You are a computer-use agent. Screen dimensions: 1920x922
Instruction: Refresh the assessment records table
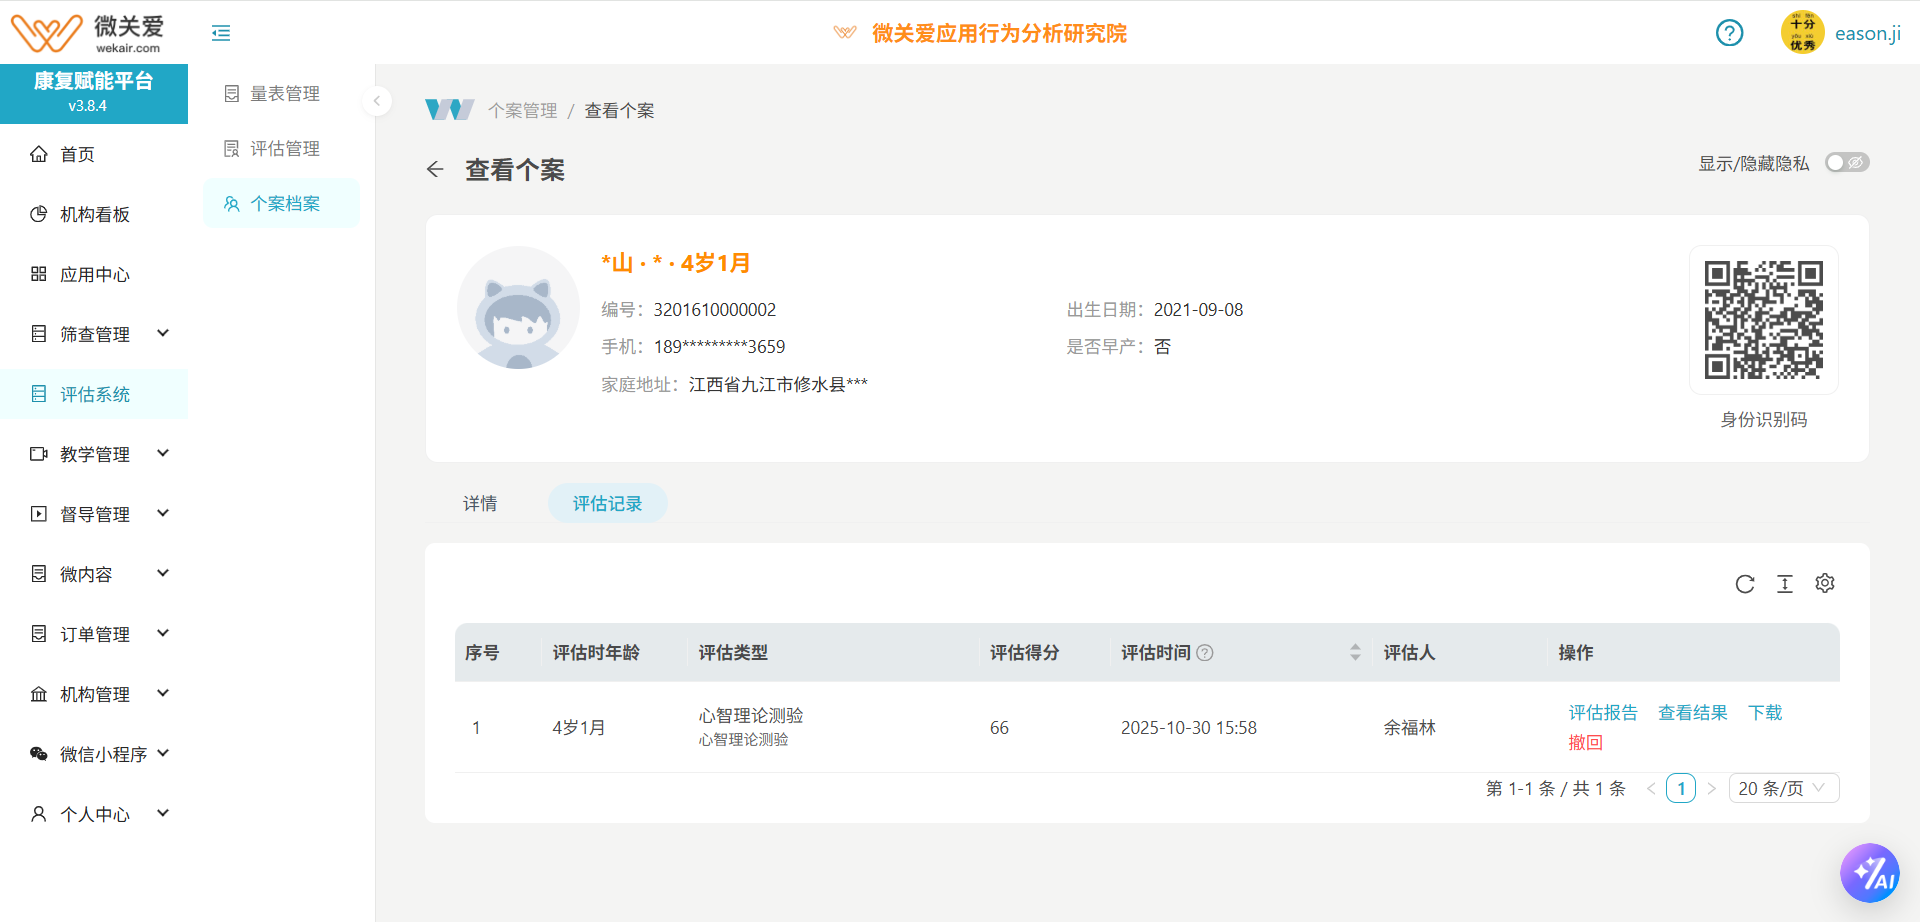click(x=1745, y=584)
